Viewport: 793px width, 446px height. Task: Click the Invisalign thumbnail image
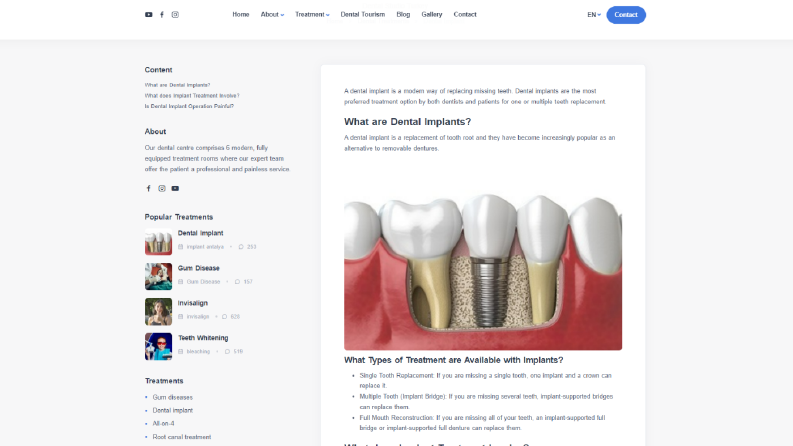tap(158, 311)
